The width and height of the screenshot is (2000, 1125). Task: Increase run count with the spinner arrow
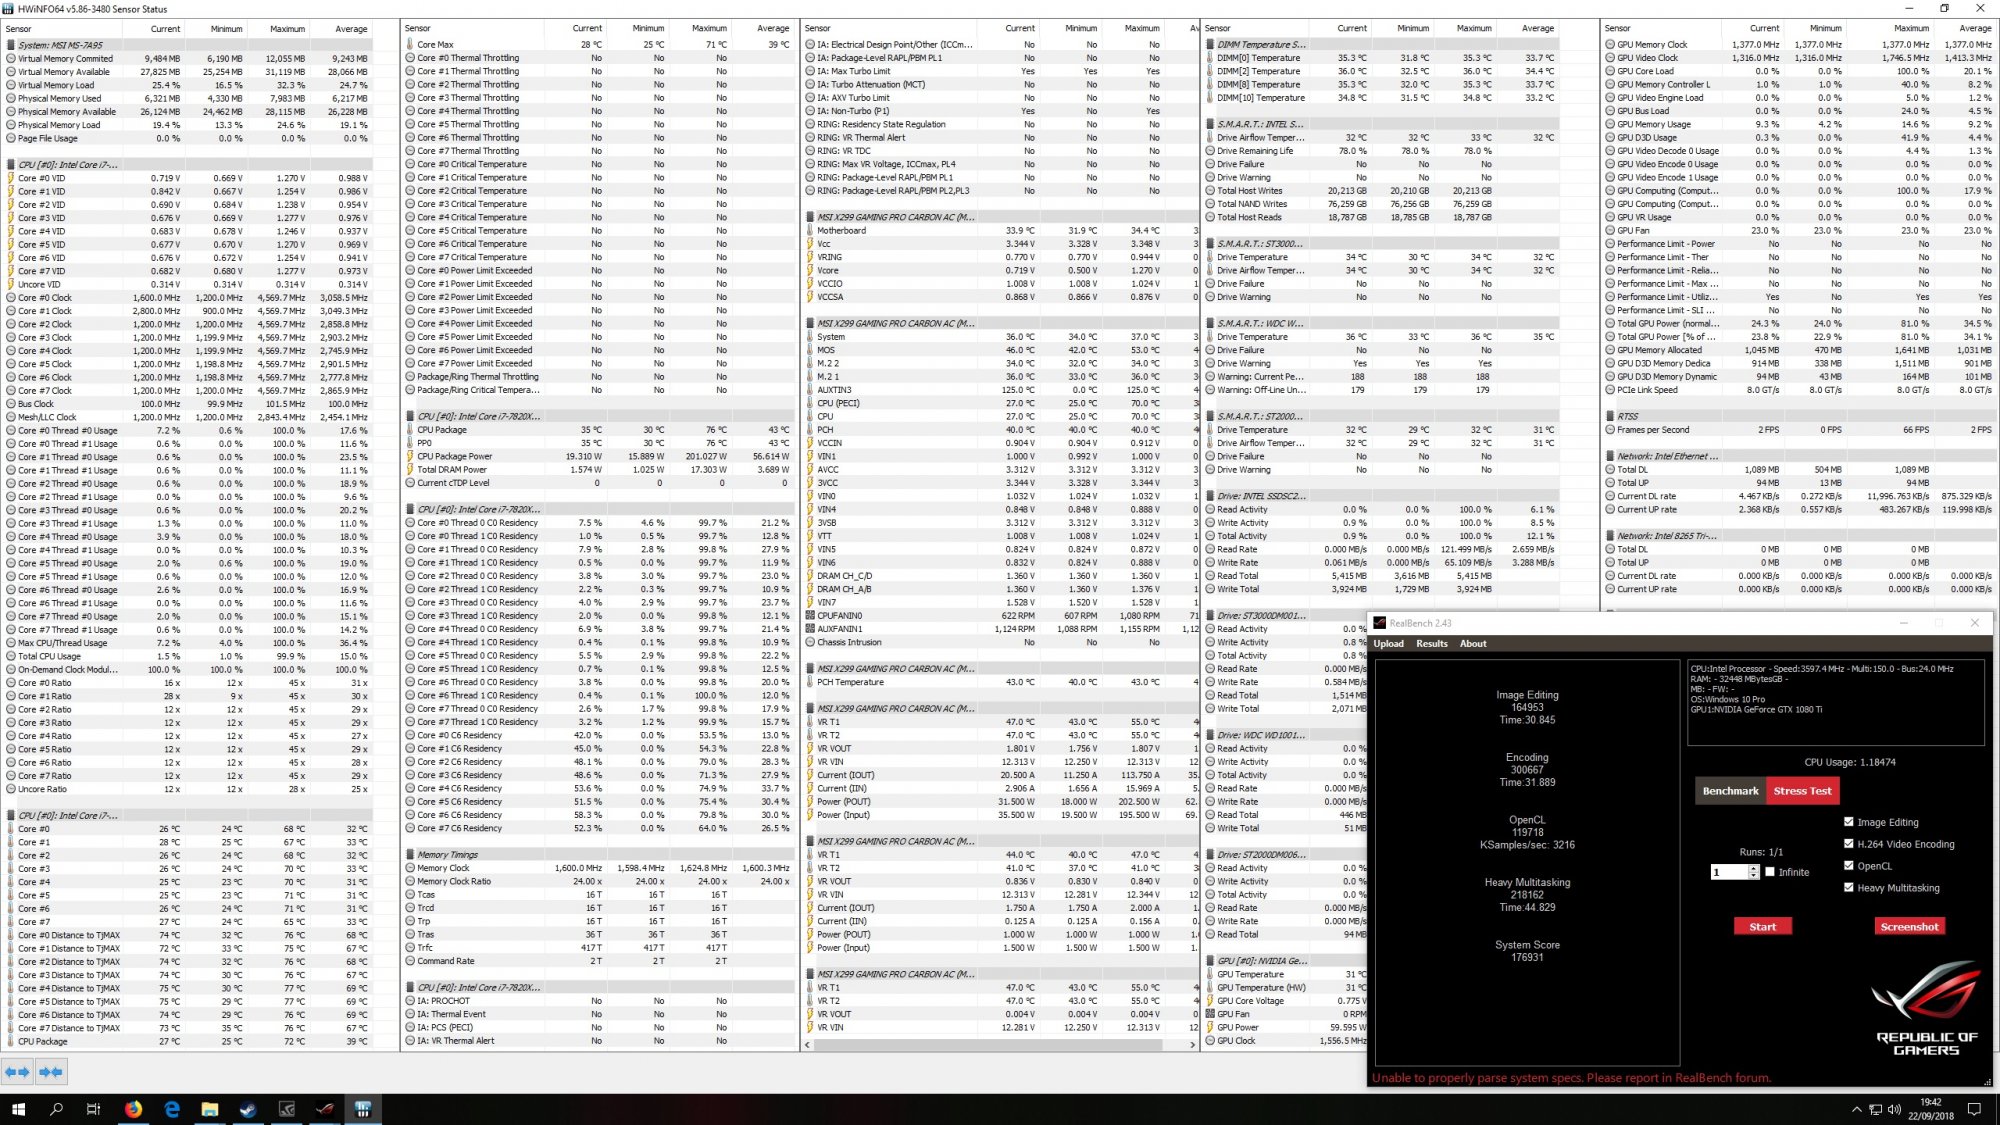coord(1754,868)
